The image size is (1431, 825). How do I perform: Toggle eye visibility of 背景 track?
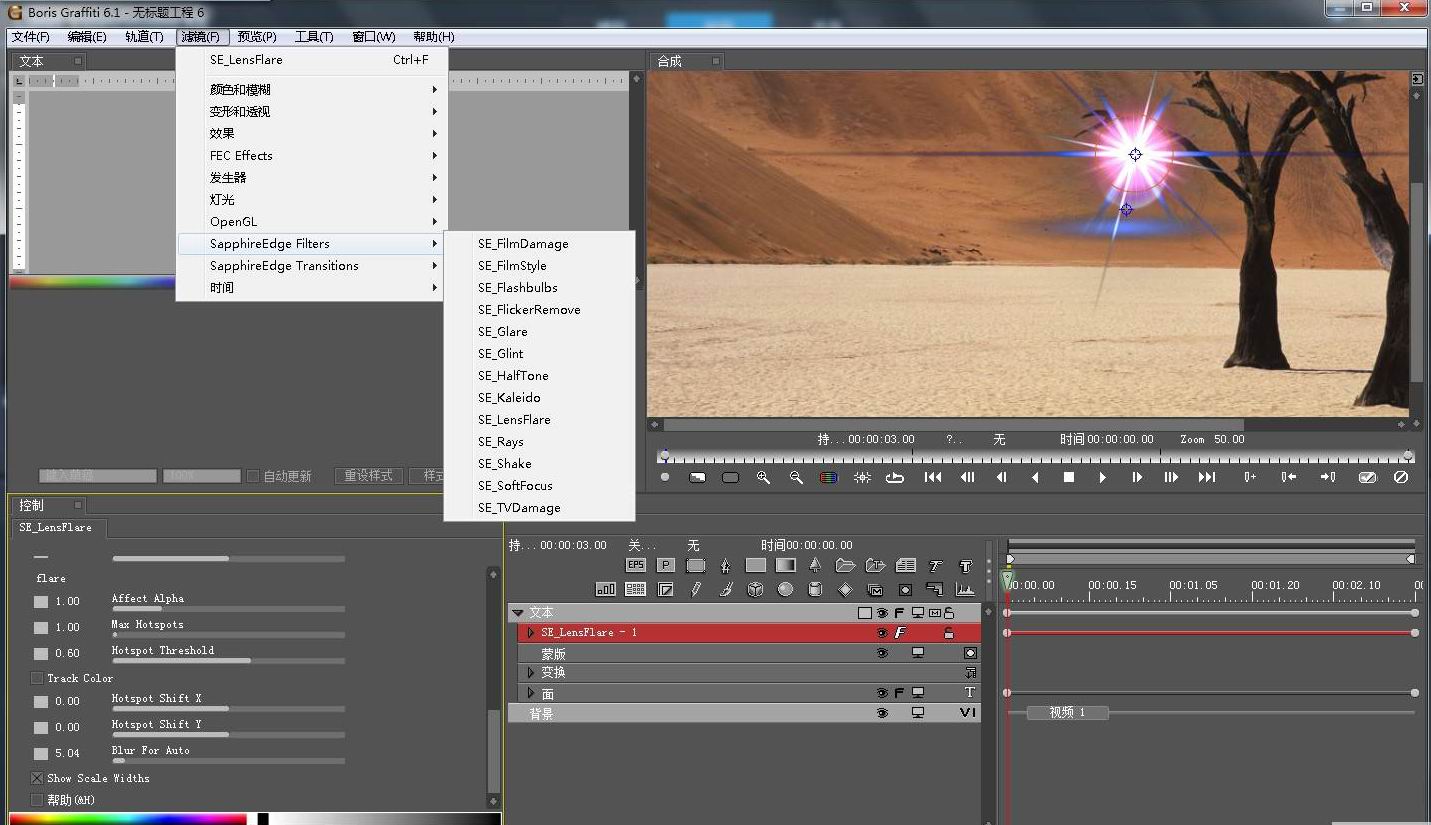click(882, 713)
